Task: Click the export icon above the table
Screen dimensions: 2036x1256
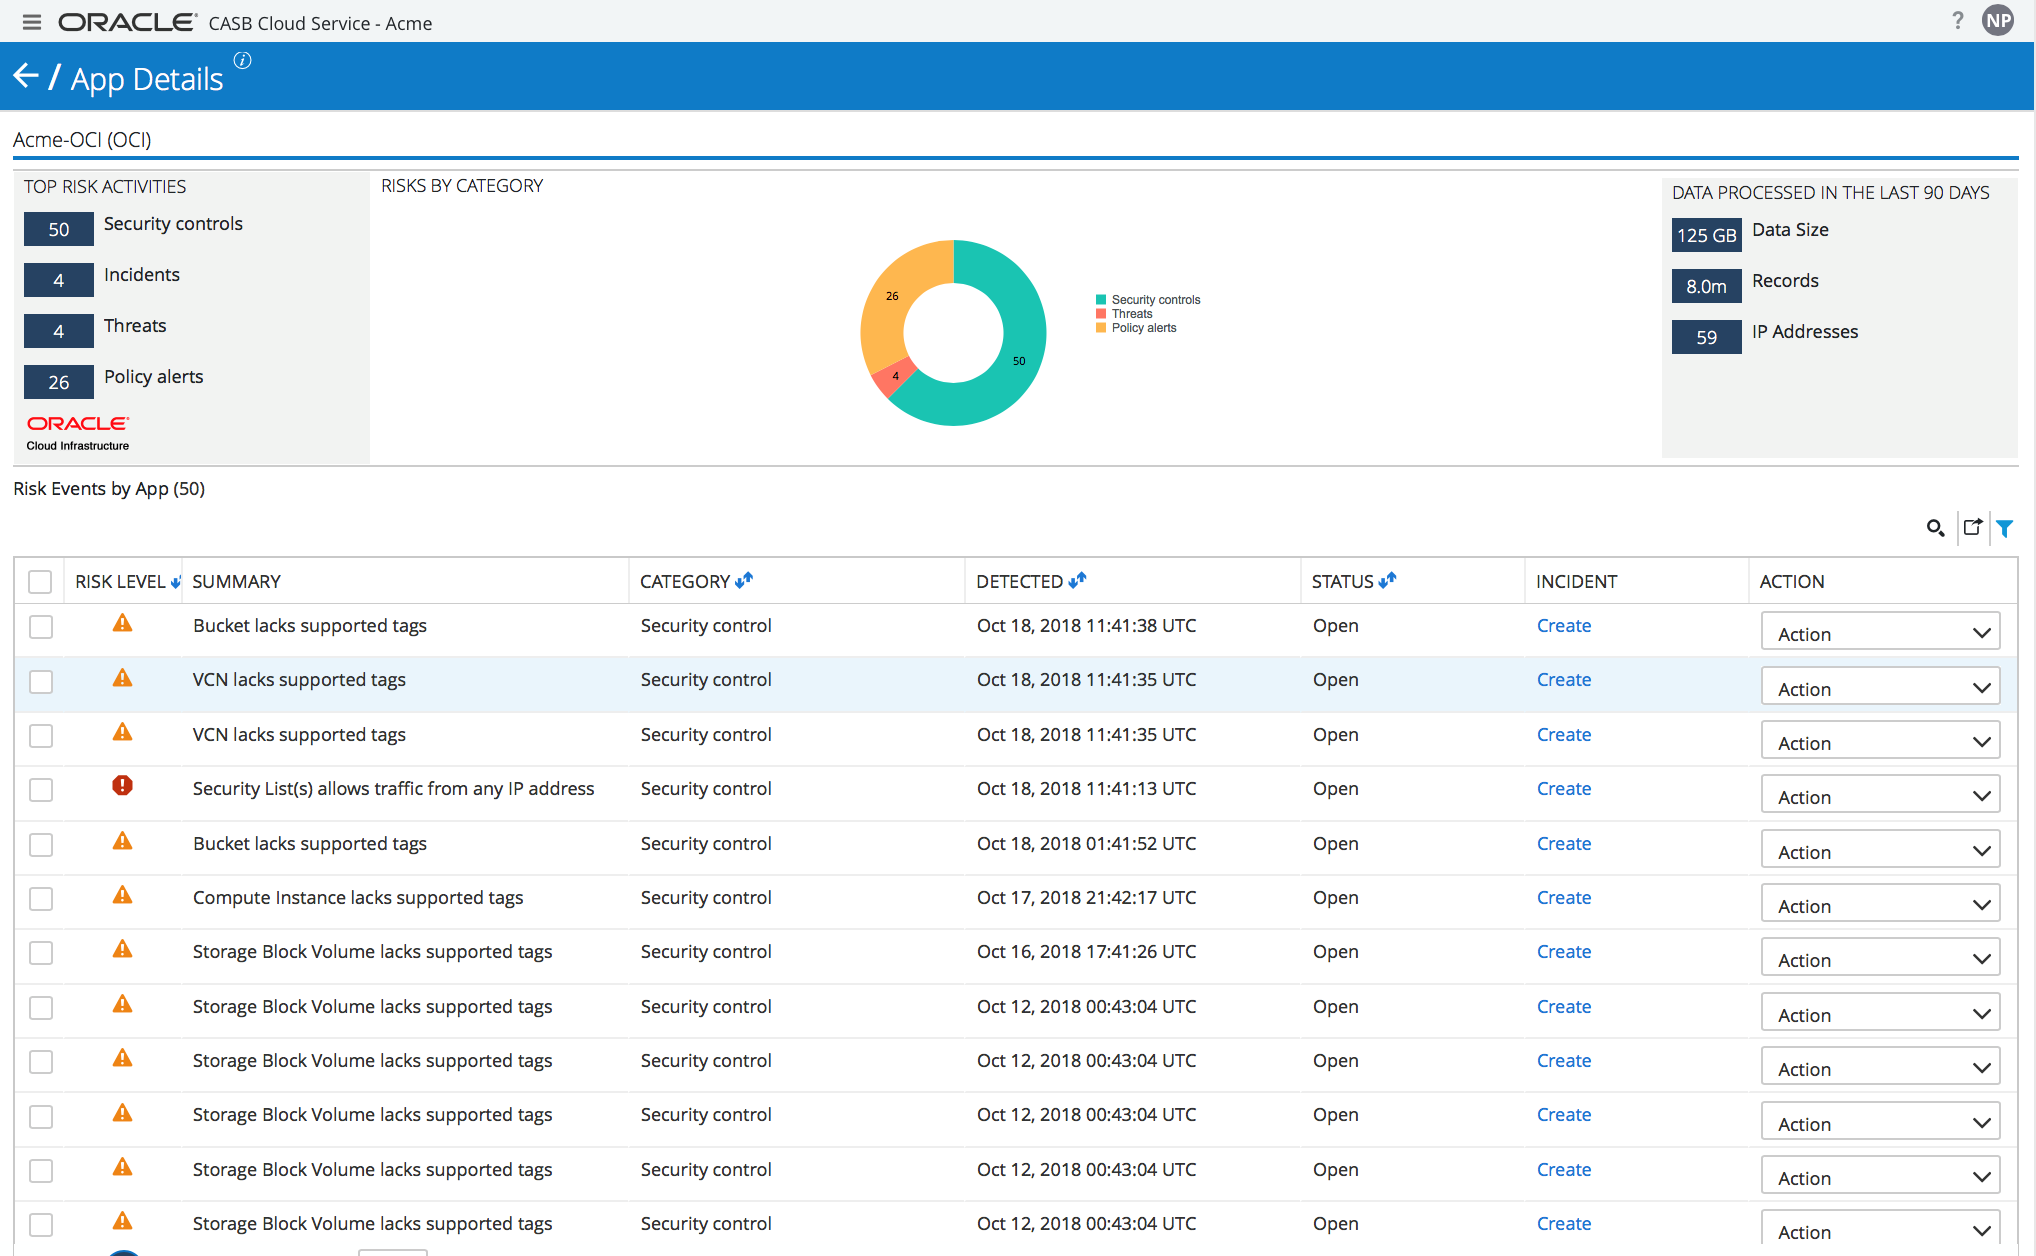Action: click(1972, 527)
